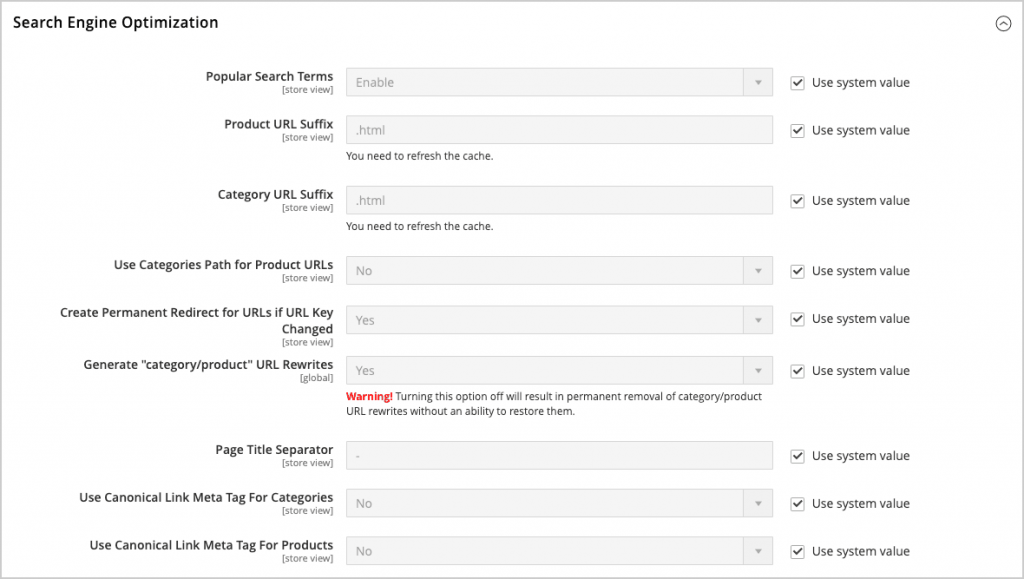
Task: Uncheck Use system value for Popular Search Terms
Action: [797, 82]
